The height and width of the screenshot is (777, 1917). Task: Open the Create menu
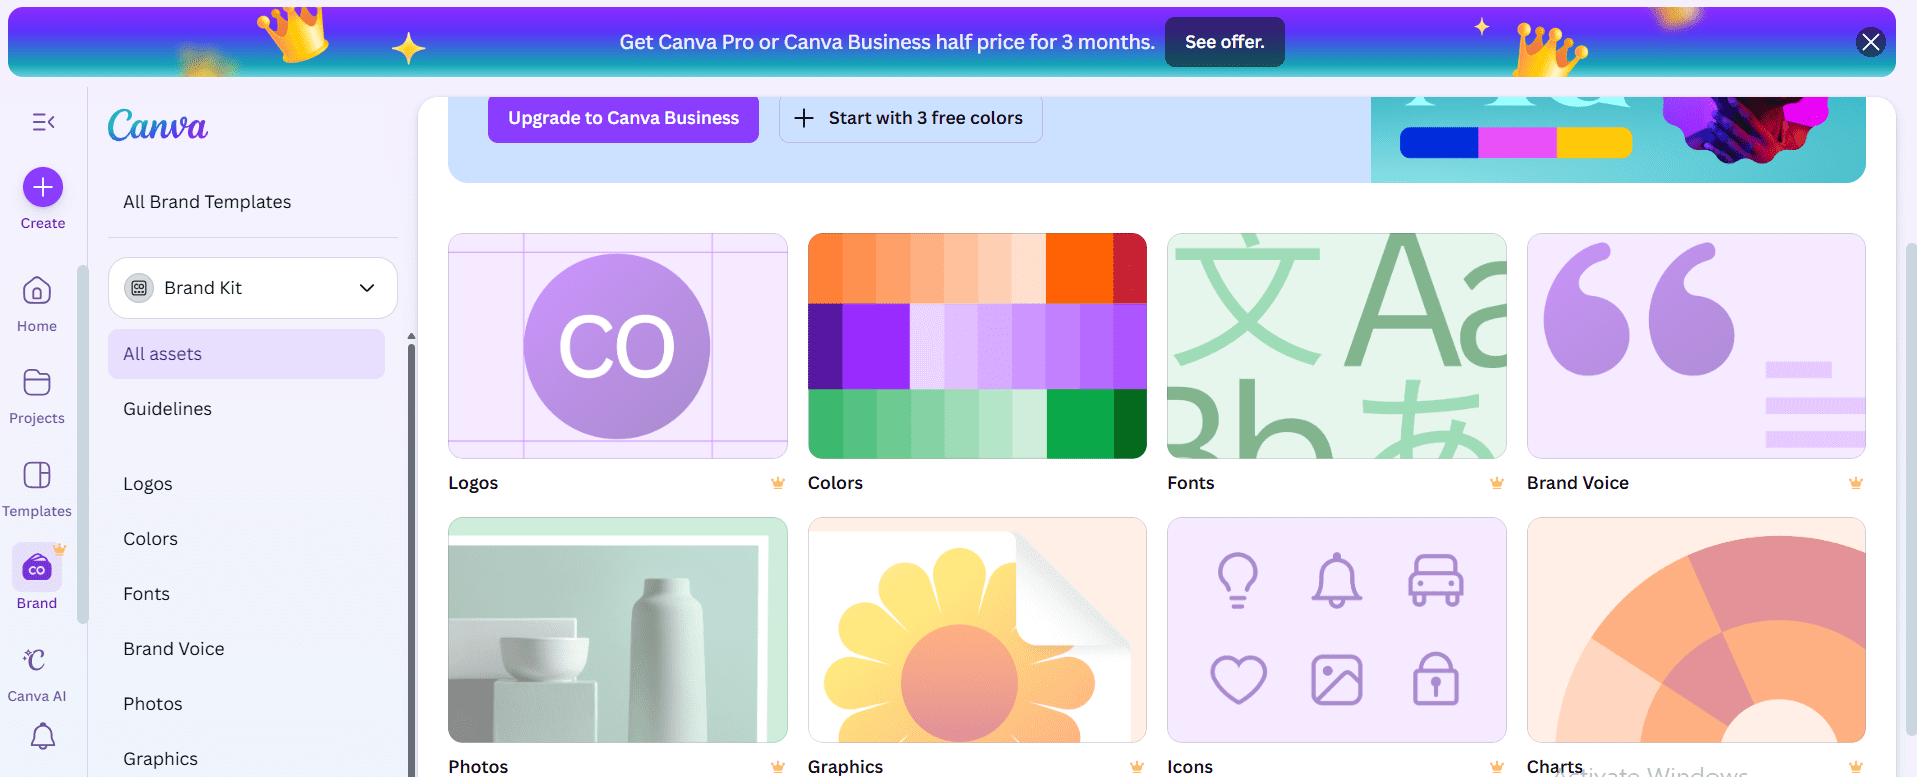(x=41, y=186)
